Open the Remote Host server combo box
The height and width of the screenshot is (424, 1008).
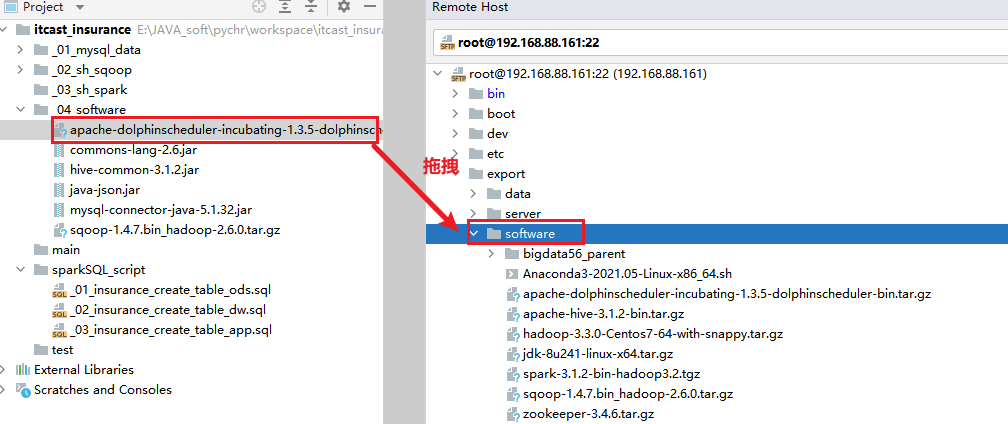coord(720,44)
